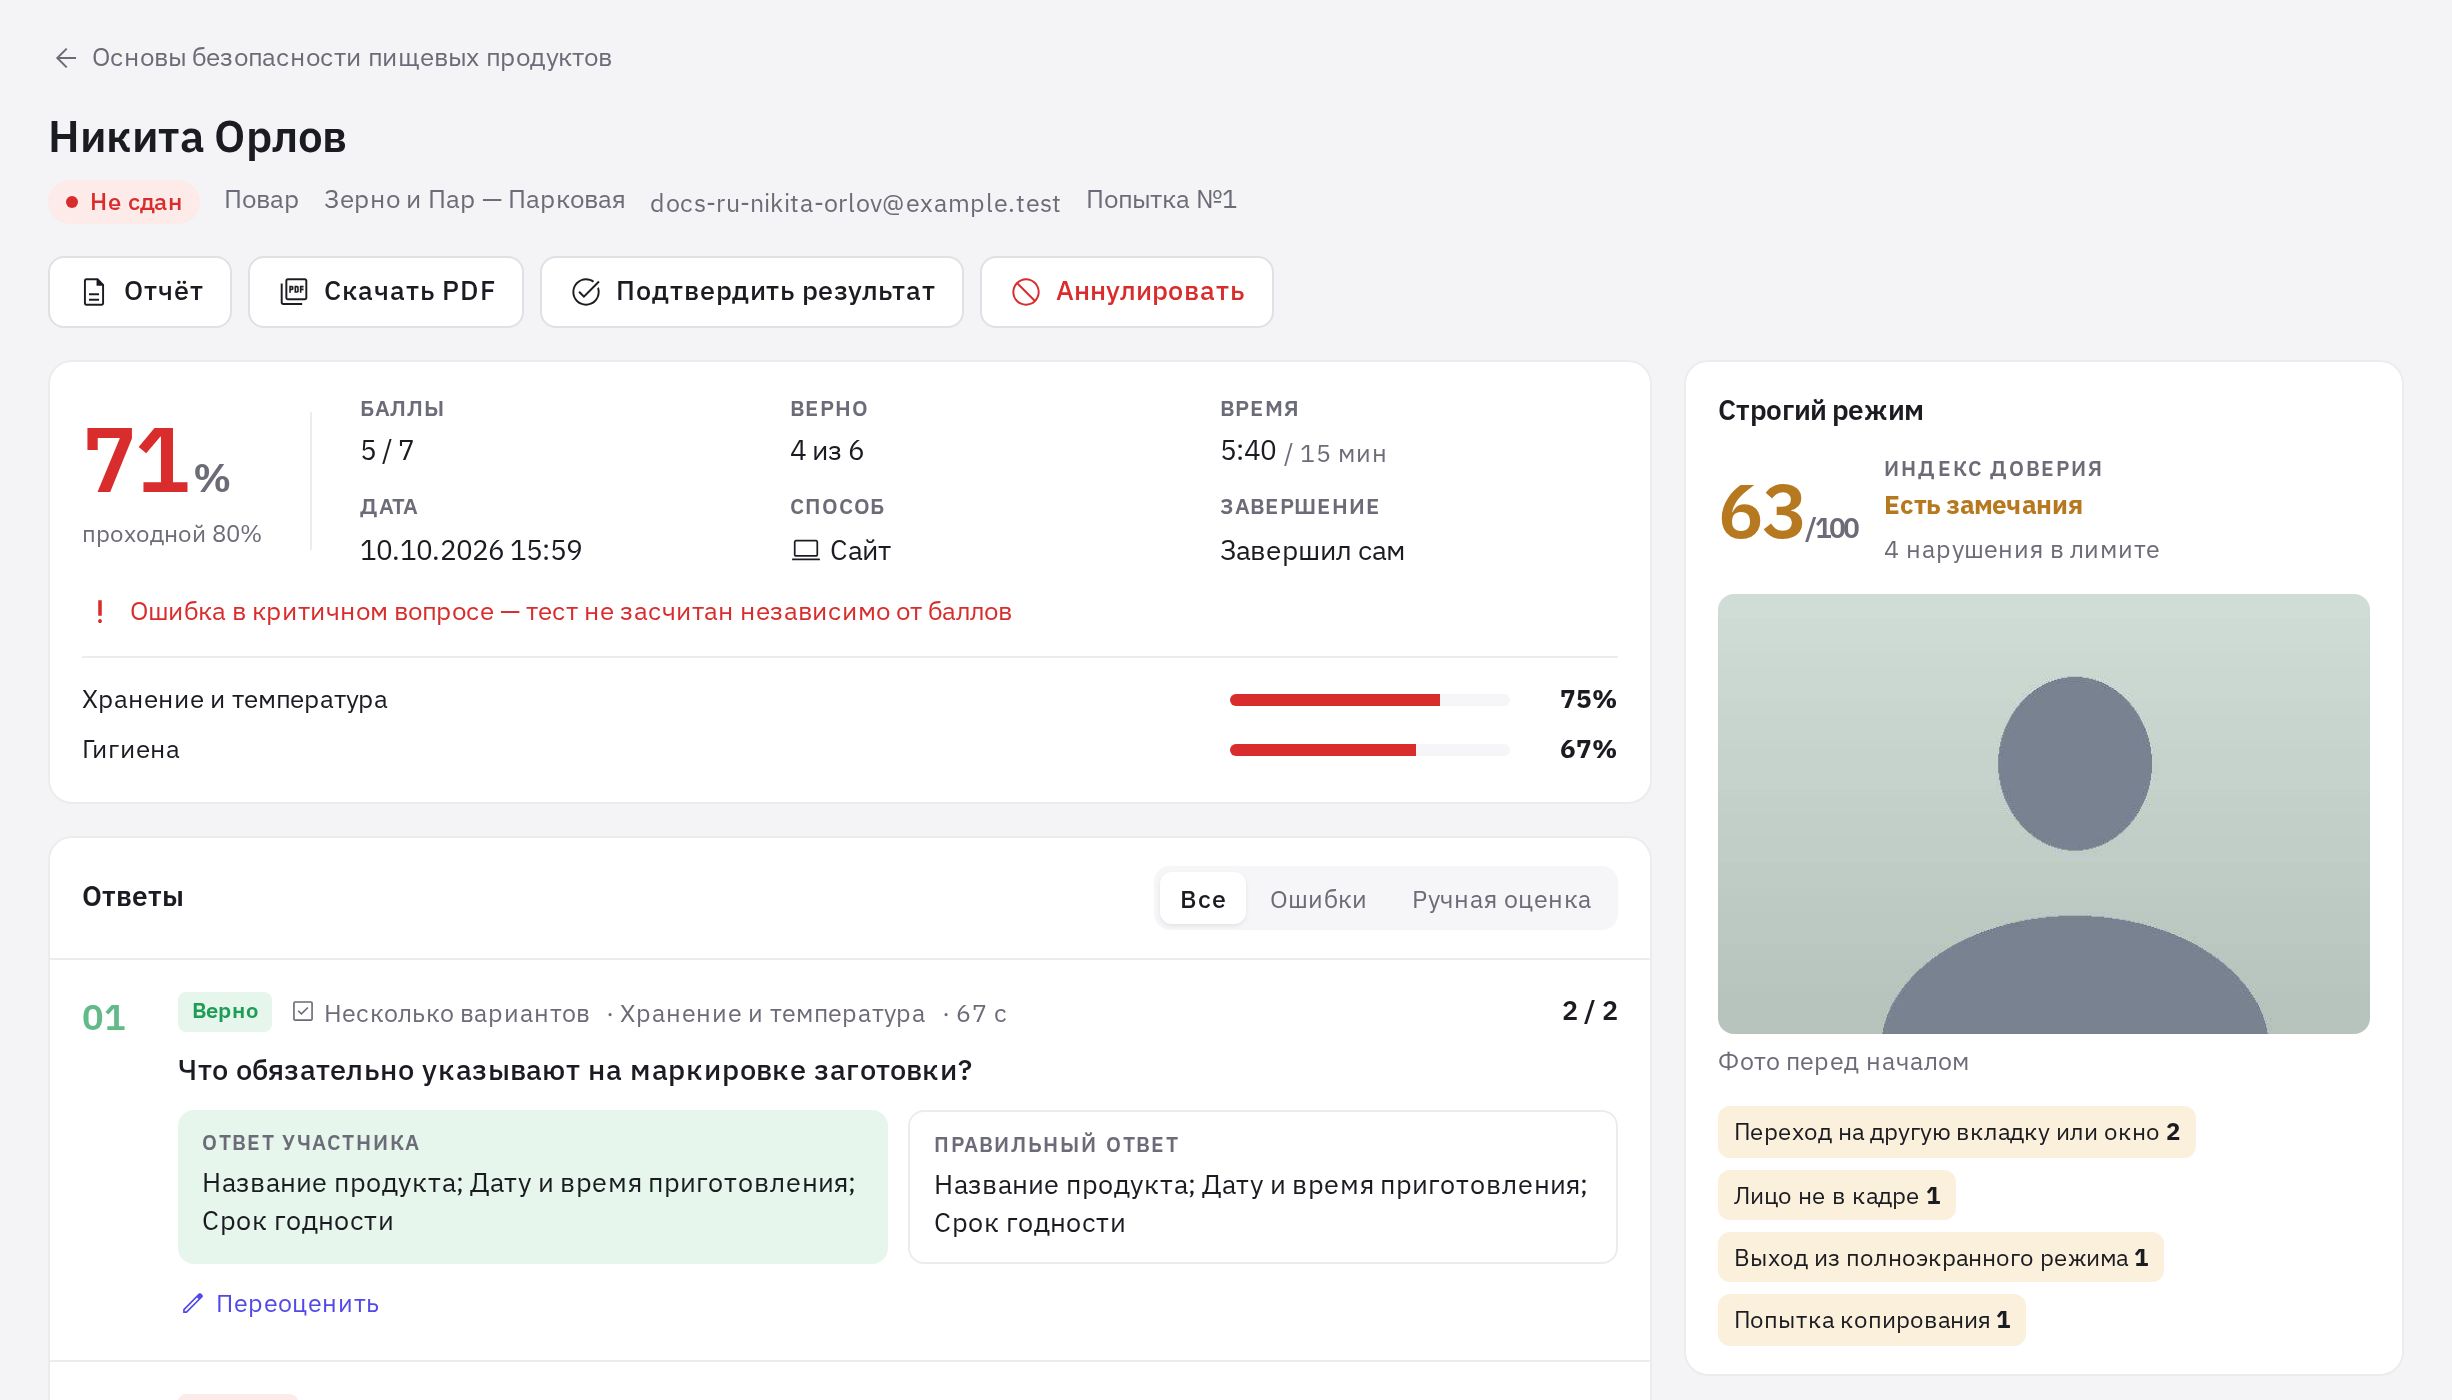This screenshot has width=2452, height=1400.
Task: Click the Попытка №1 label
Action: point(1162,200)
